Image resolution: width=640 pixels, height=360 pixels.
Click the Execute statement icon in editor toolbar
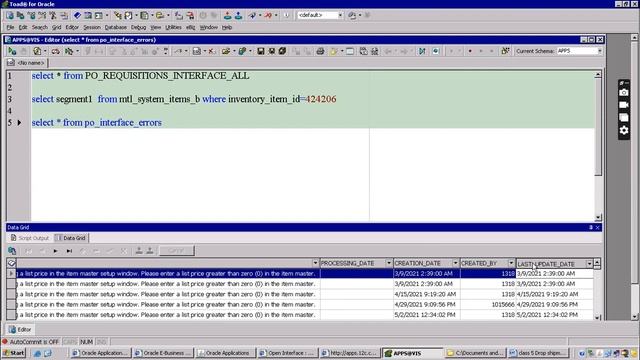pos(12,51)
